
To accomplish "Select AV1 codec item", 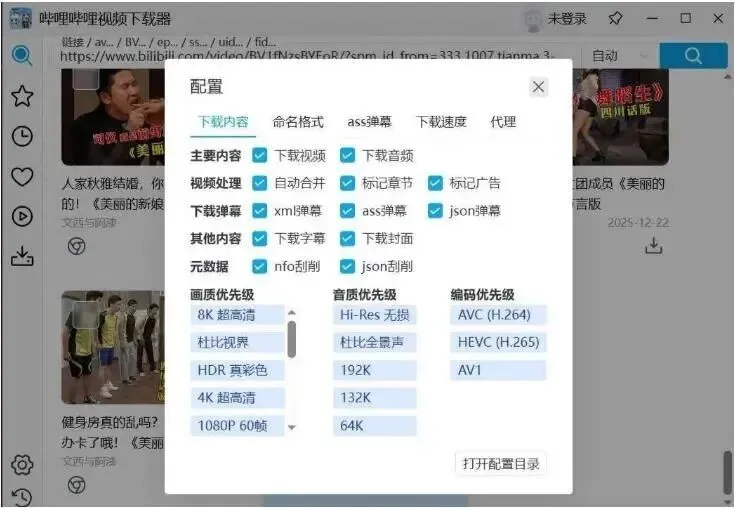I will [498, 370].
